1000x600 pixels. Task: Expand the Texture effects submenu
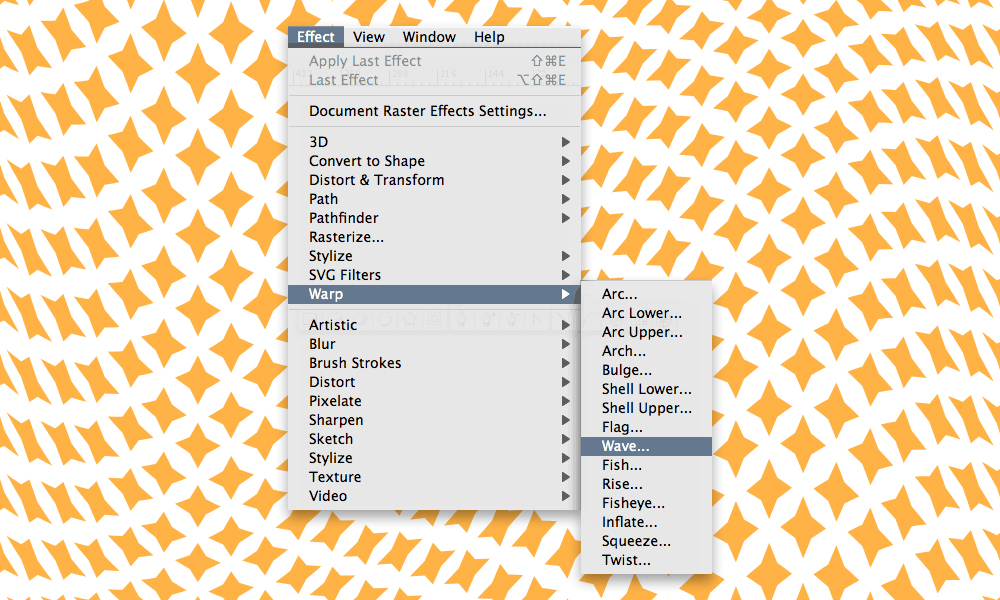click(x=335, y=477)
